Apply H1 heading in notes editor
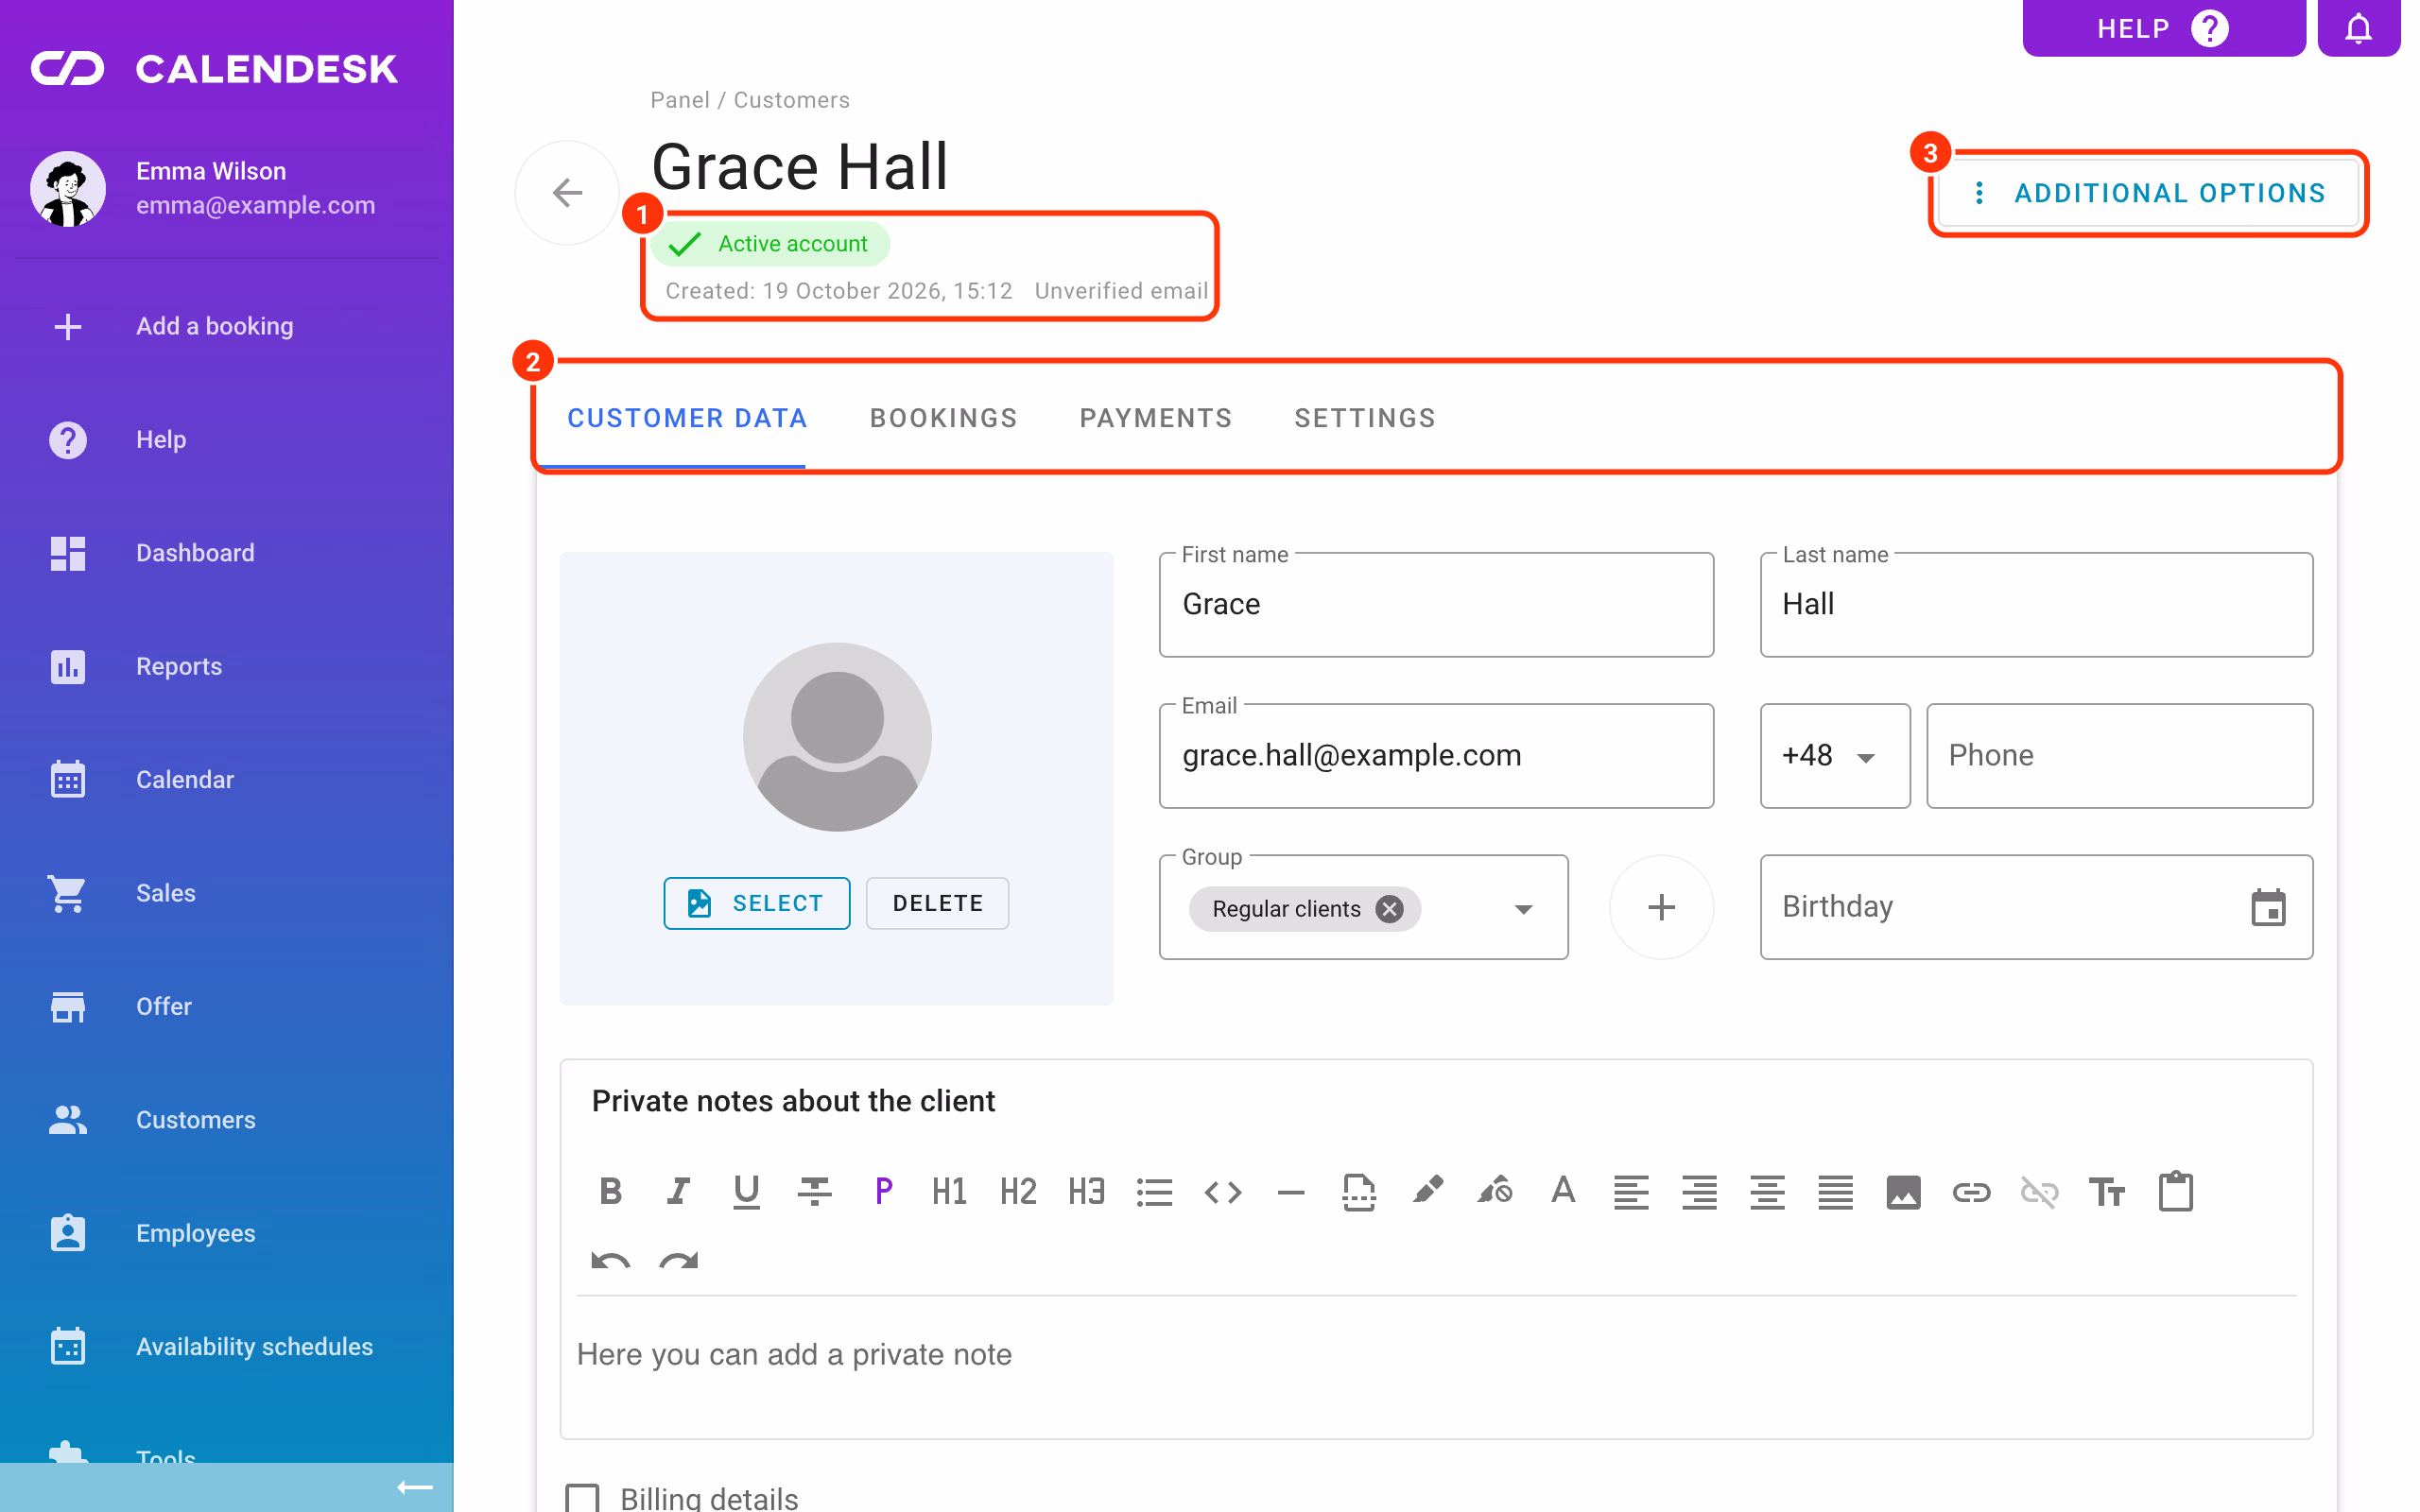The image size is (2420, 1512). click(950, 1191)
